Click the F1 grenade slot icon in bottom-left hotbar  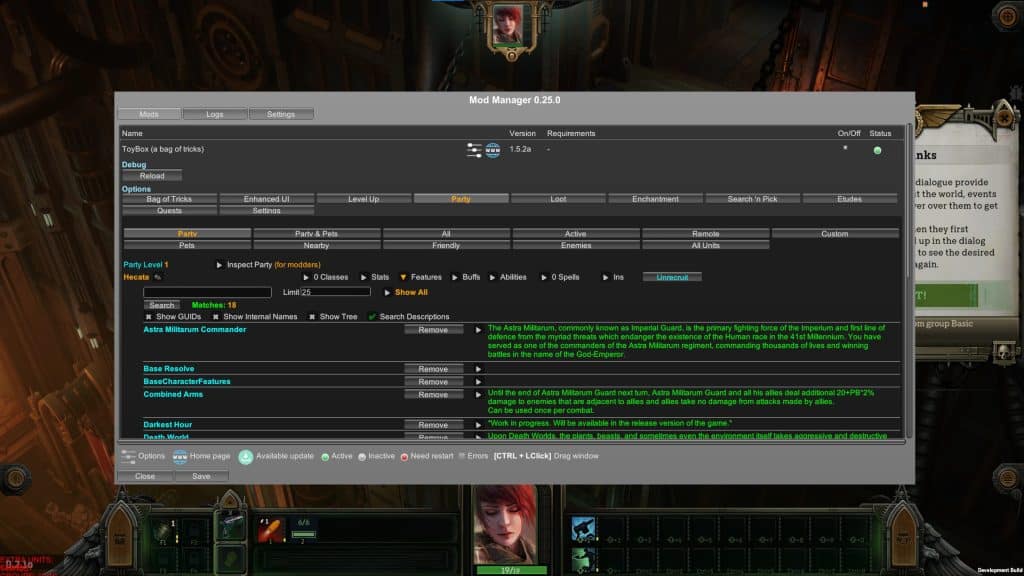[163, 532]
